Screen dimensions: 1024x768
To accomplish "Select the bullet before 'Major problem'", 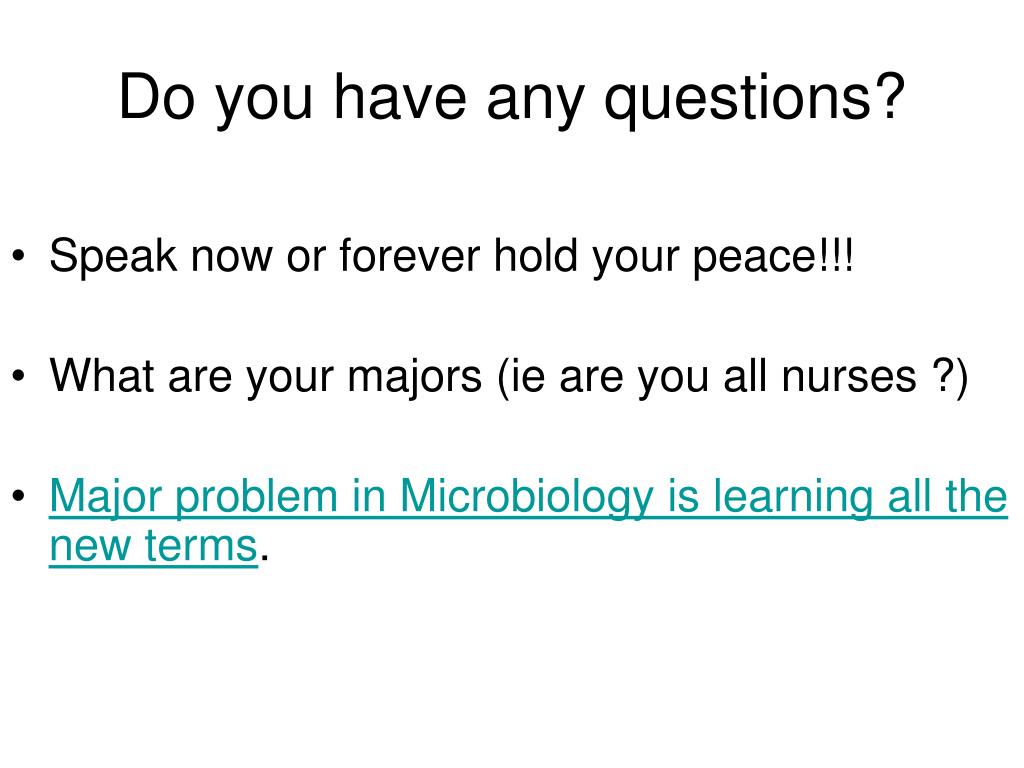I will pos(18,495).
